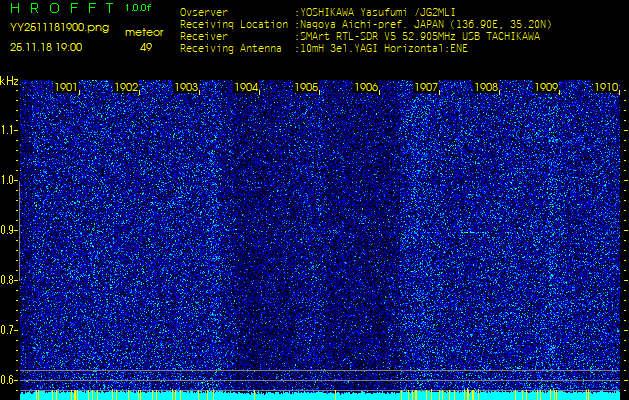Screen dimensions: 629x400
Task: Click the 0.6 frequency axis label
Action: click(9, 380)
